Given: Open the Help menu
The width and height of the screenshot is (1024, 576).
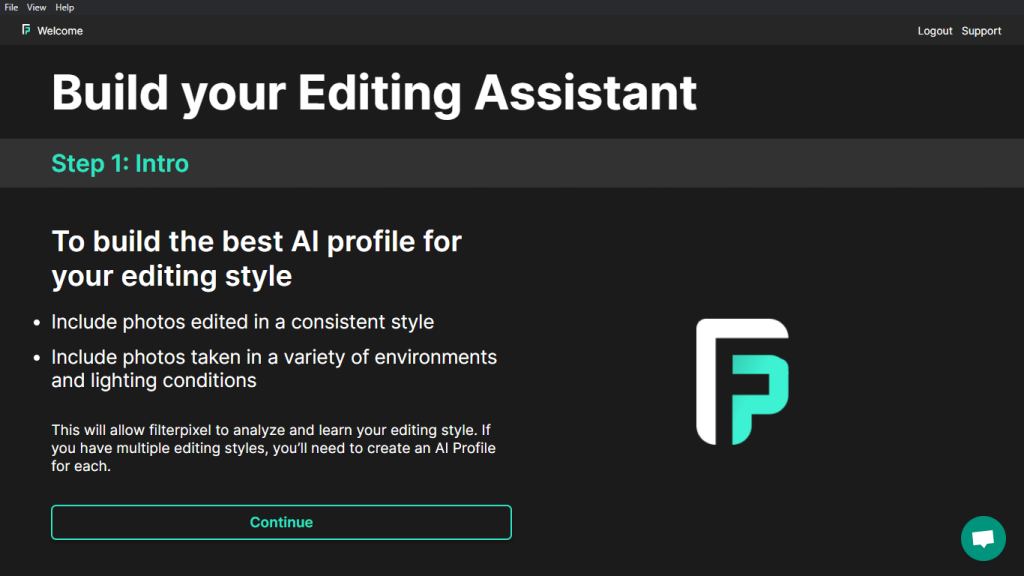Looking at the screenshot, I should pos(64,7).
